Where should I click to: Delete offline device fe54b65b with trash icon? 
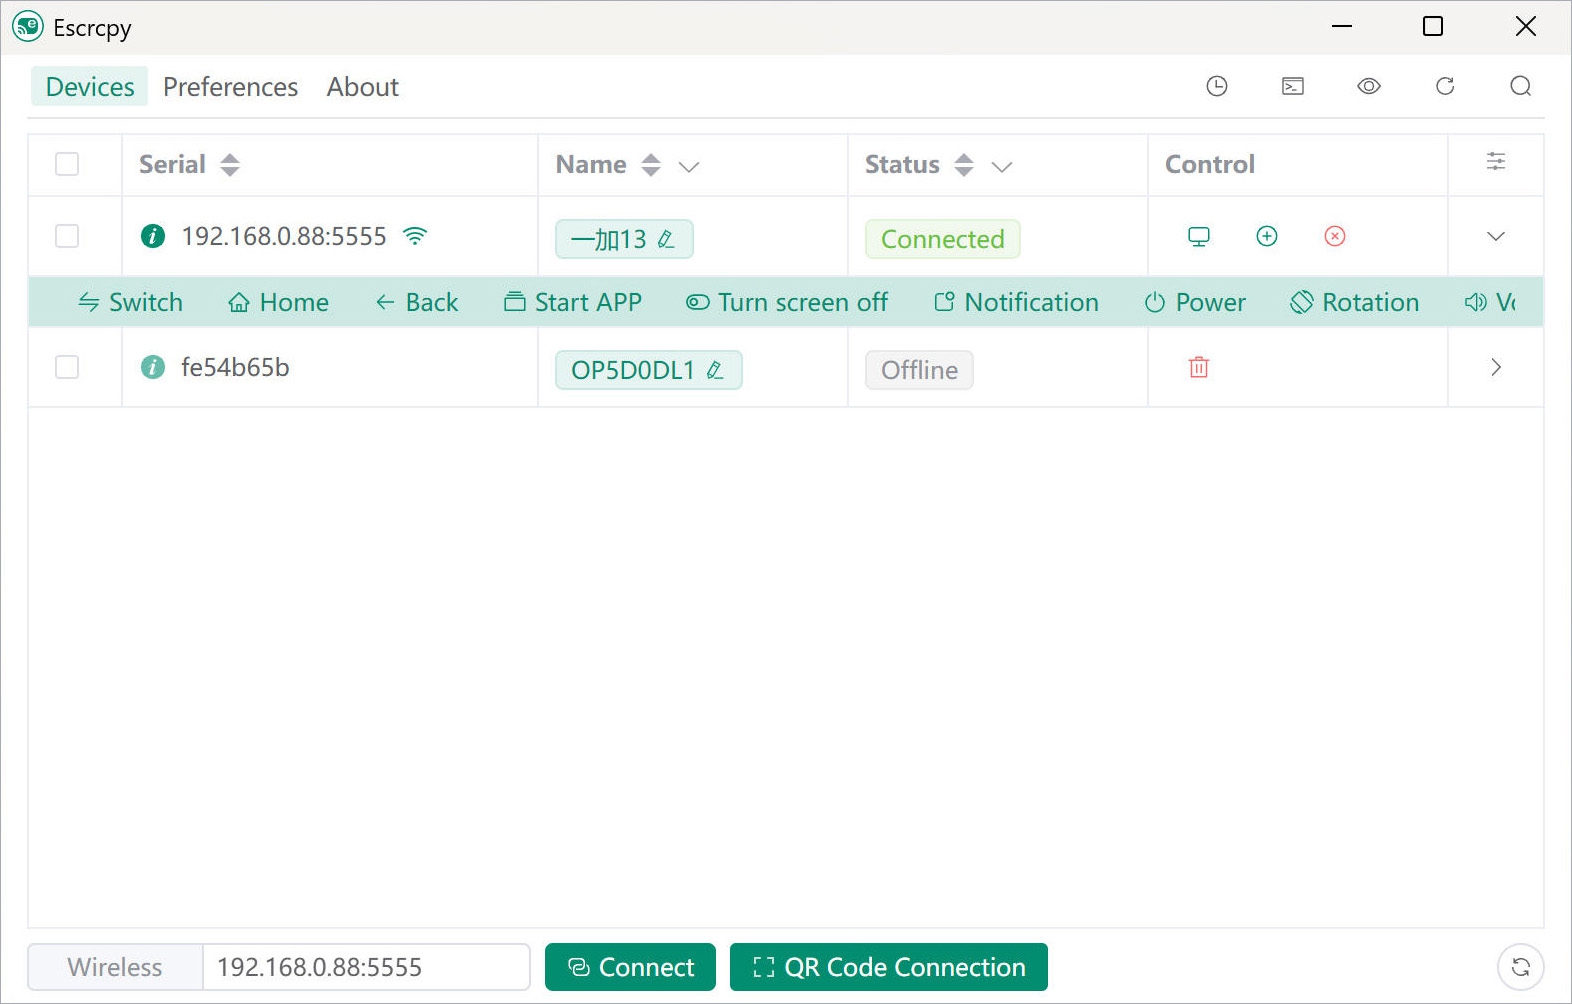[1199, 367]
